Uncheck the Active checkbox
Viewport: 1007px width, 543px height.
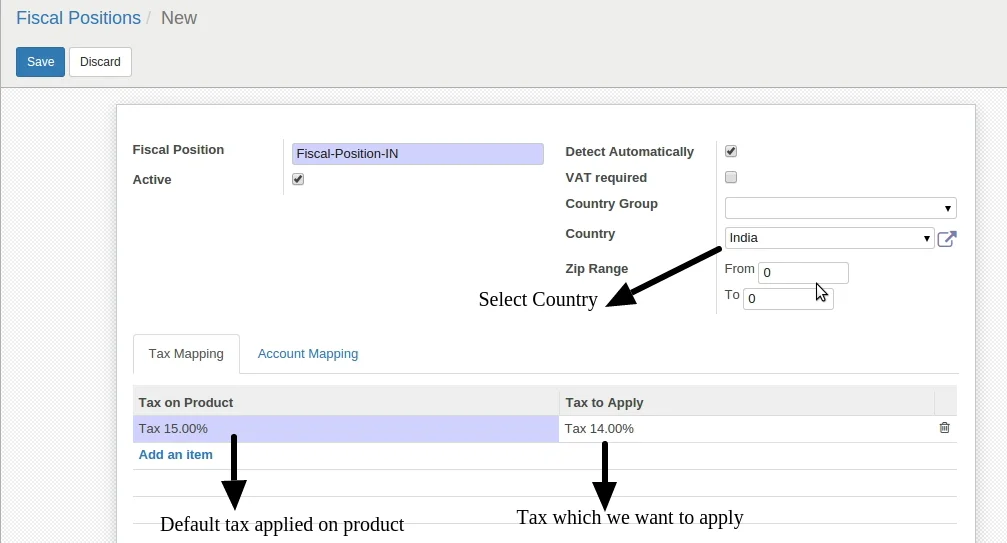coord(298,180)
